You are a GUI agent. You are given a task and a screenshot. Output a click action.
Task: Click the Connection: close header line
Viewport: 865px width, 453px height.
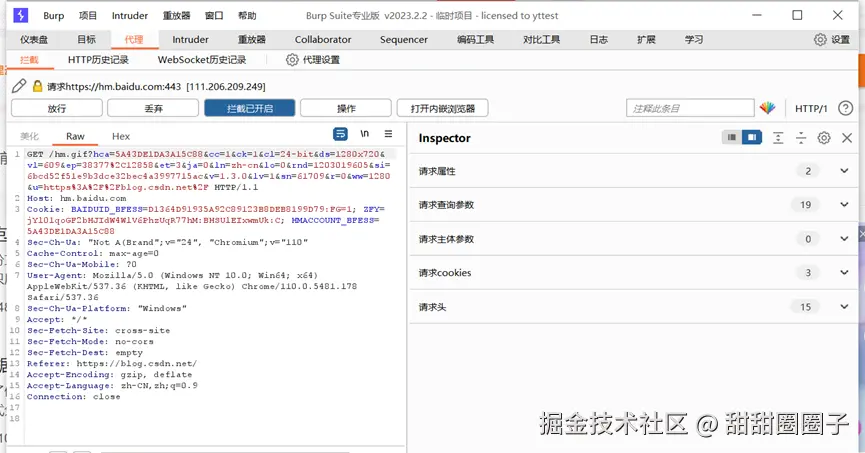pos(73,397)
